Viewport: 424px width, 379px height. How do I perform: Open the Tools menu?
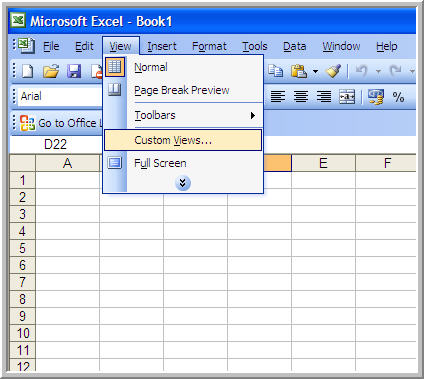[255, 46]
